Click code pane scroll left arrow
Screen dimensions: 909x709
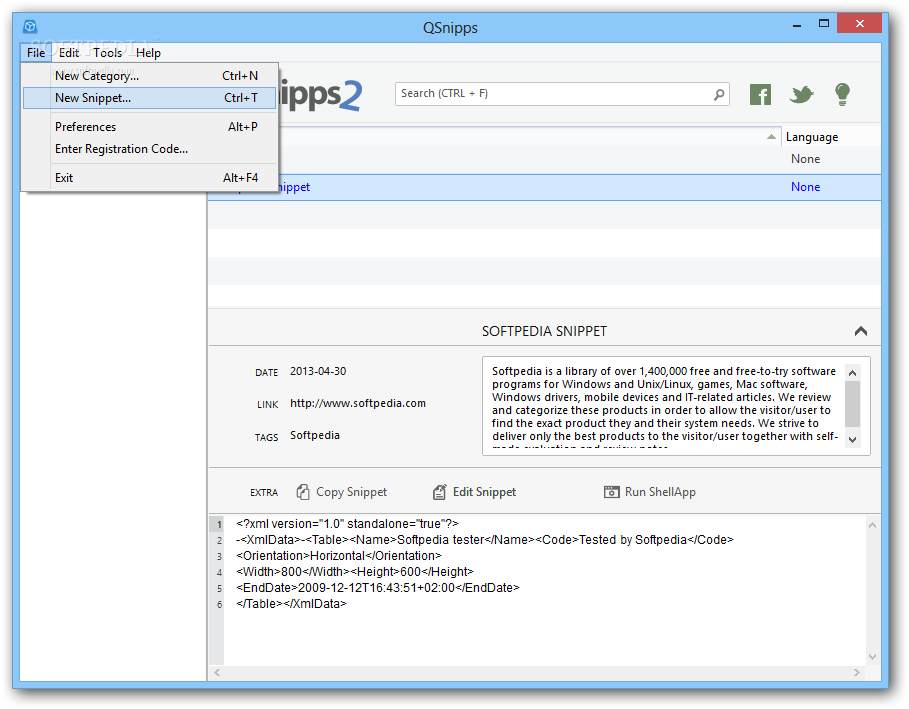[x=217, y=672]
